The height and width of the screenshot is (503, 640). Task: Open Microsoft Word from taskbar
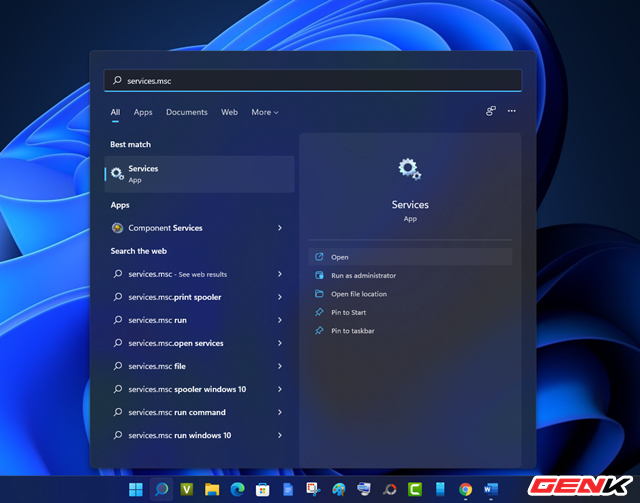coord(491,489)
